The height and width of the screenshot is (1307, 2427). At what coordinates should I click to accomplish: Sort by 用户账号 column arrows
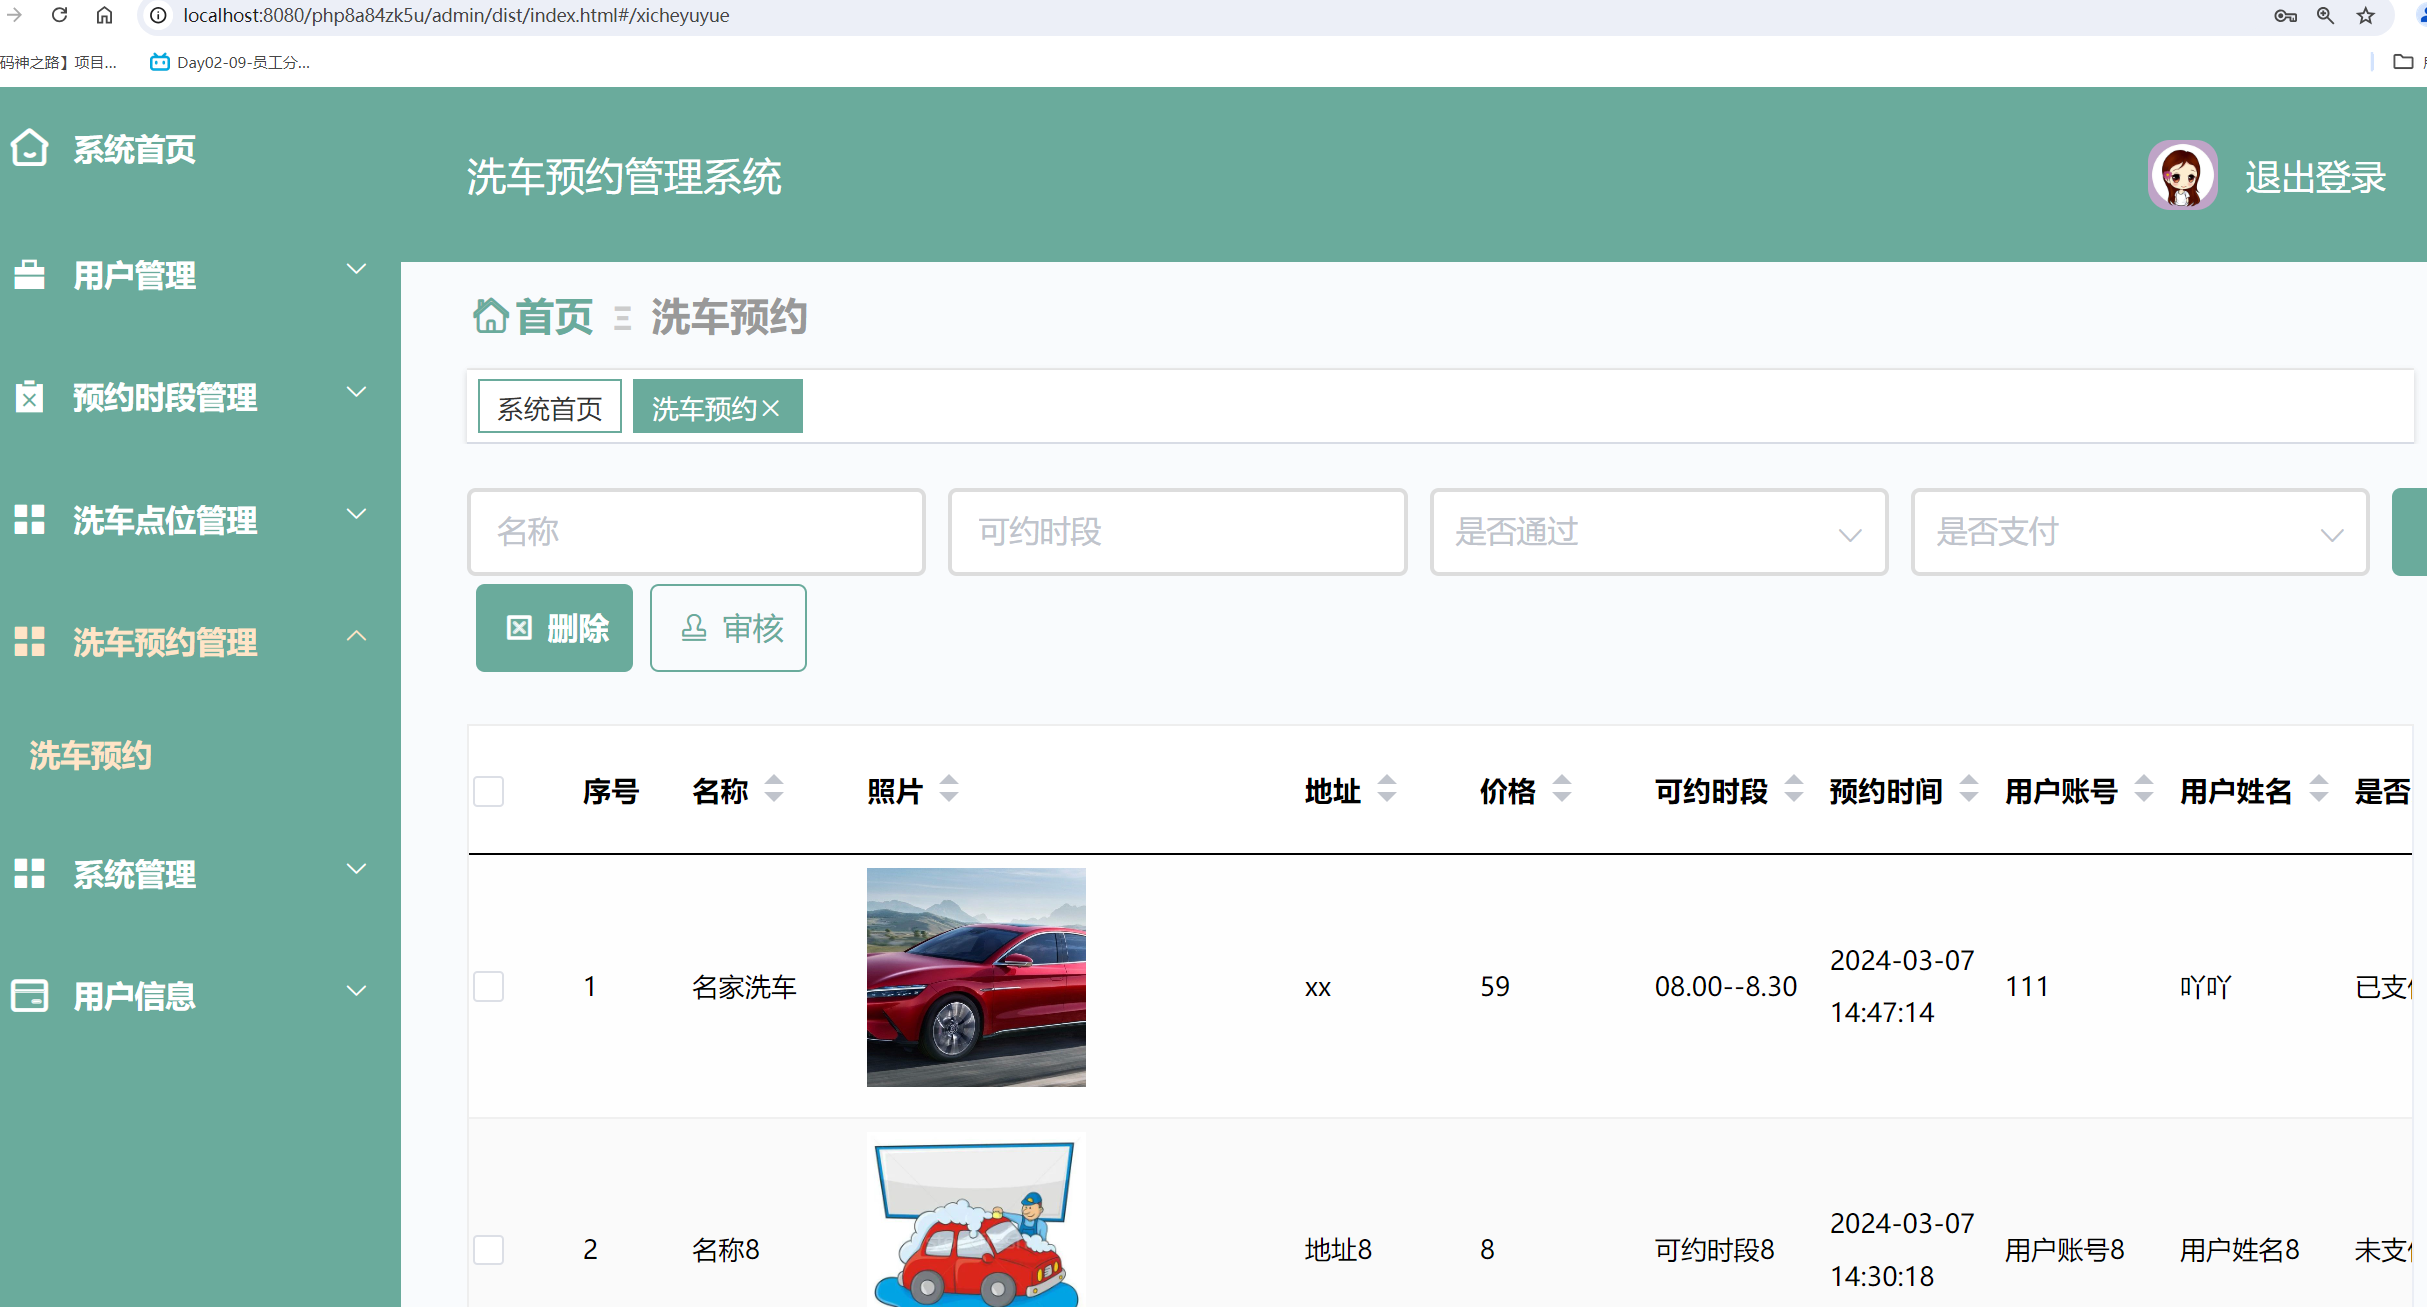pos(2144,789)
